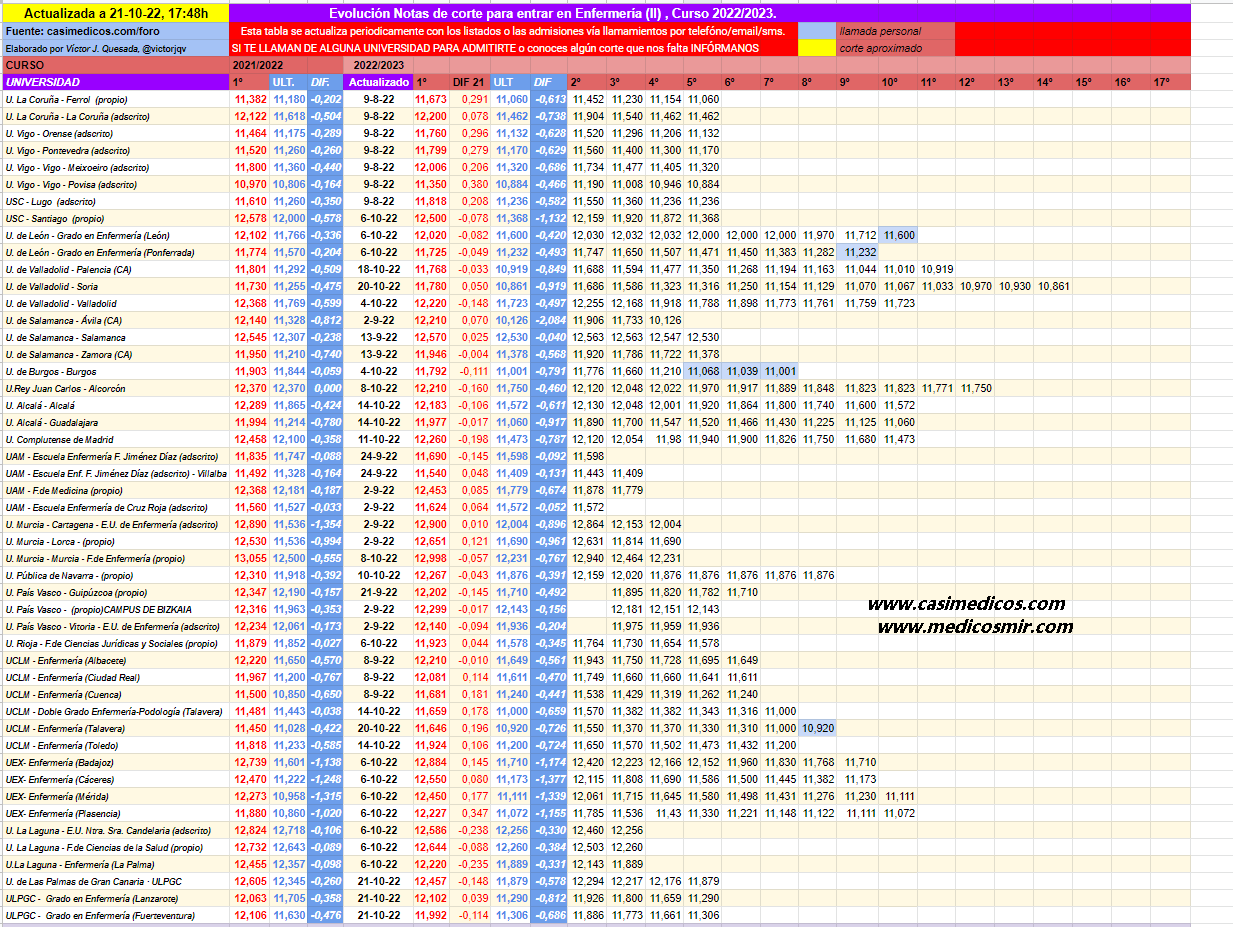This screenshot has width=1233, height=927.
Task: Select 'U. Rioja - F.de Ciencias Jurídicas y Sociales'
Action: tap(115, 643)
